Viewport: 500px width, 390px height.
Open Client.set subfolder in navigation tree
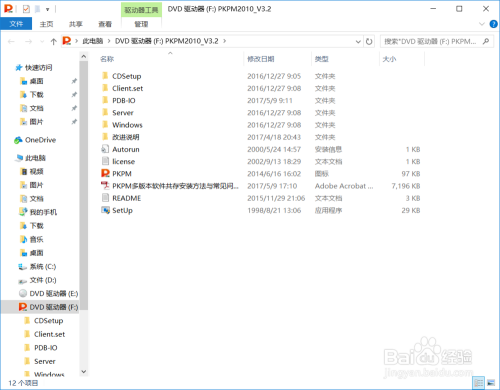coord(50,334)
